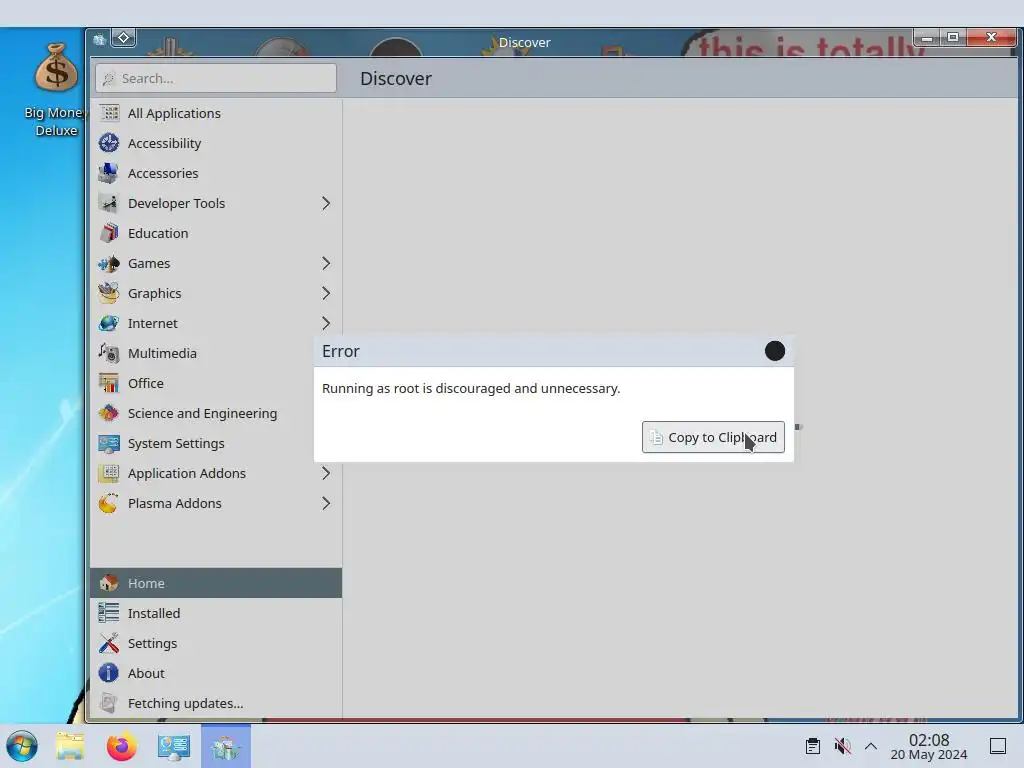Viewport: 1024px width, 768px height.
Task: Select the Multimedia label
Action: coord(162,353)
